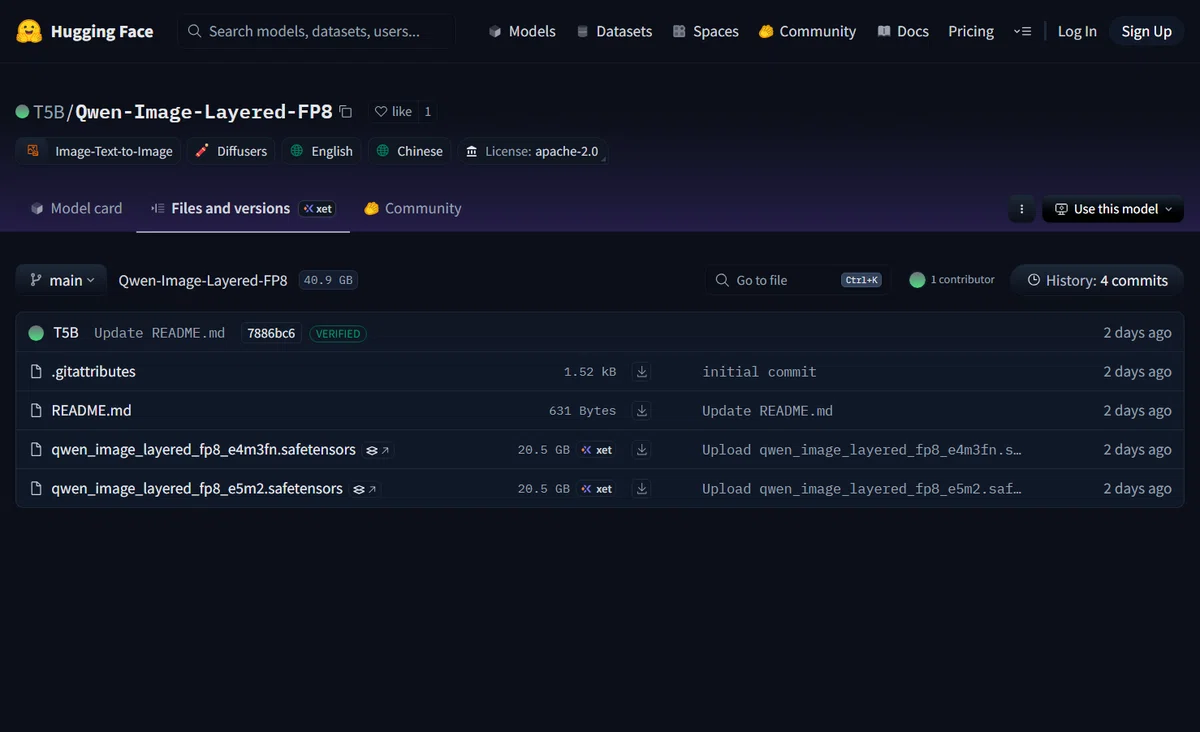Click the Hugging Face logo
1200x732 pixels.
pyautogui.click(x=85, y=31)
